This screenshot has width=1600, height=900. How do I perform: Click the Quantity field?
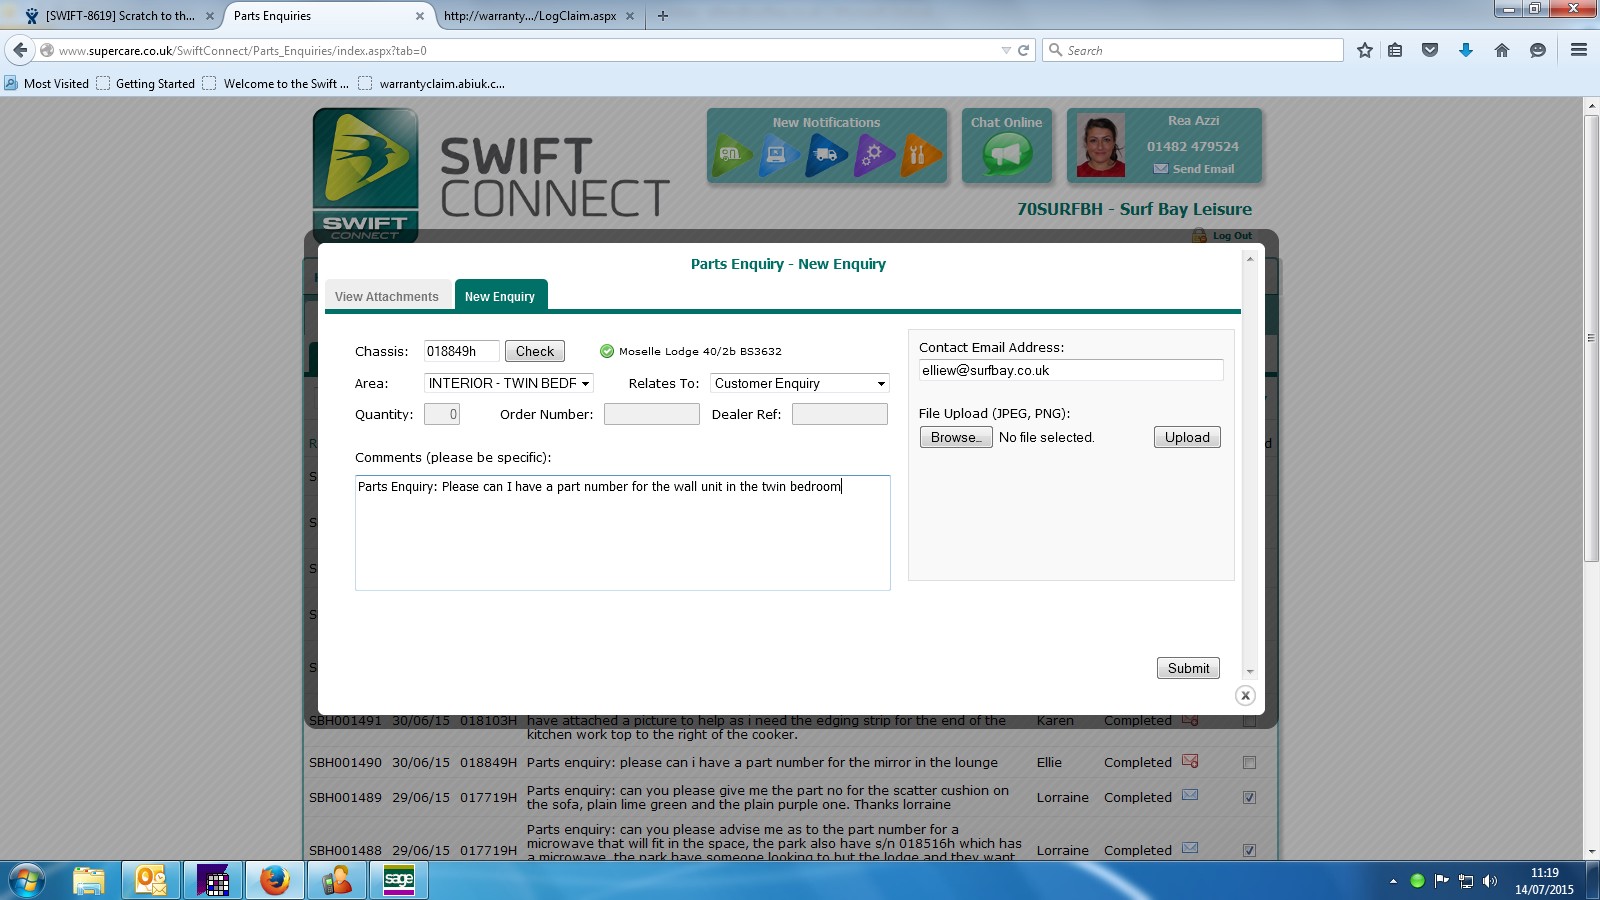442,414
